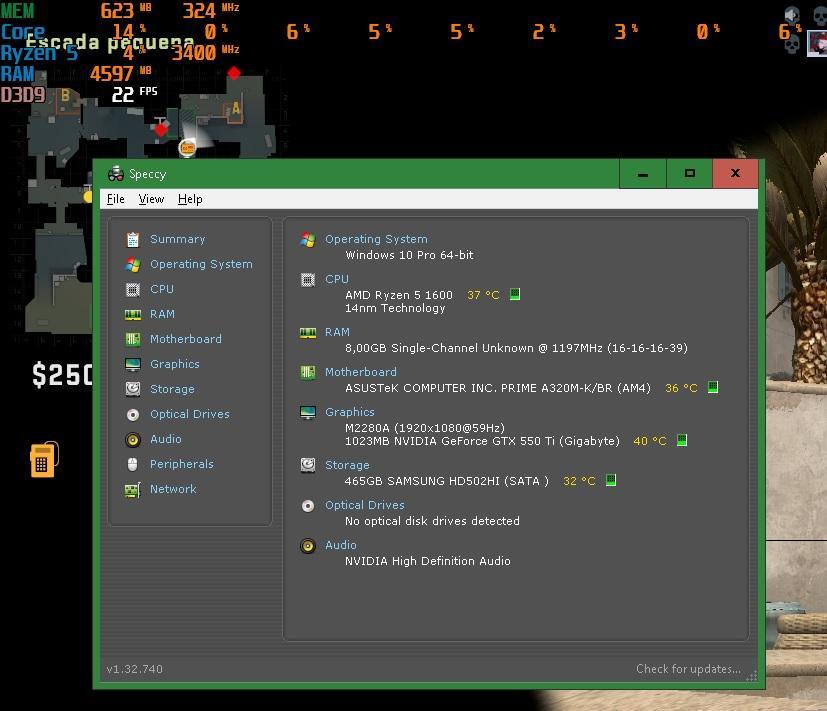Screen dimensions: 827x711
Task: Click the RAM module icon in sidebar
Action: pyautogui.click(x=132, y=314)
